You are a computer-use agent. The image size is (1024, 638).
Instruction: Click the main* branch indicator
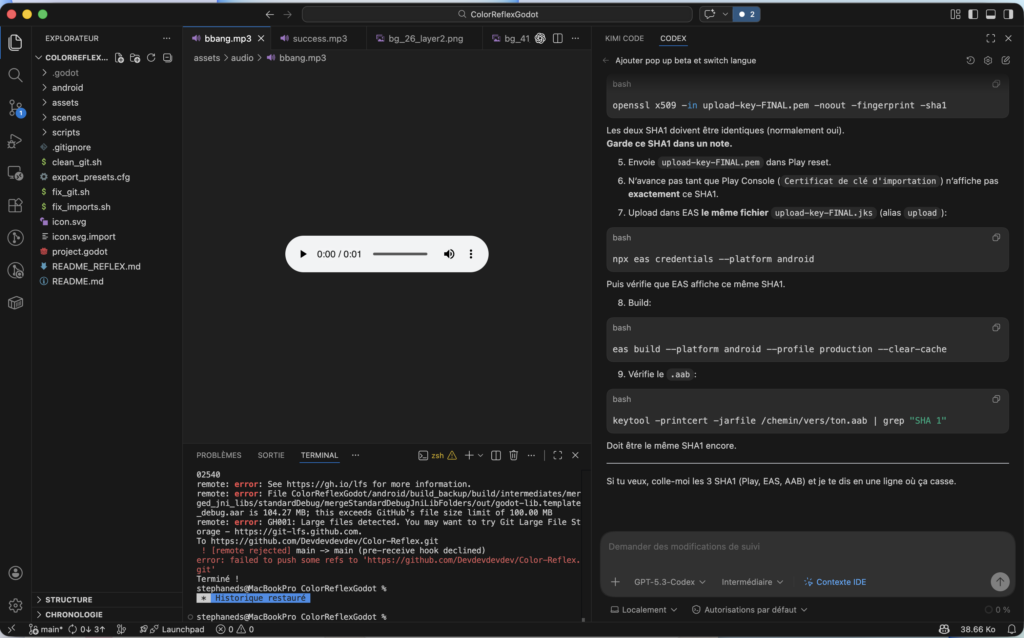45,629
